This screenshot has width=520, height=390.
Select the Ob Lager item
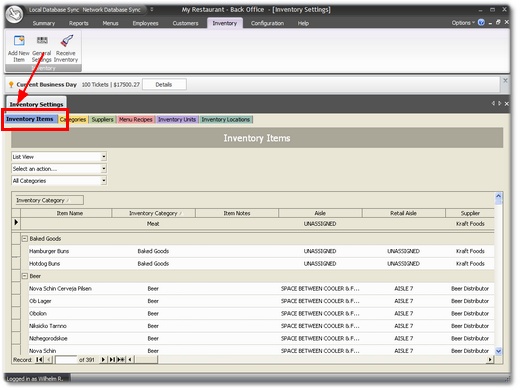[40, 301]
